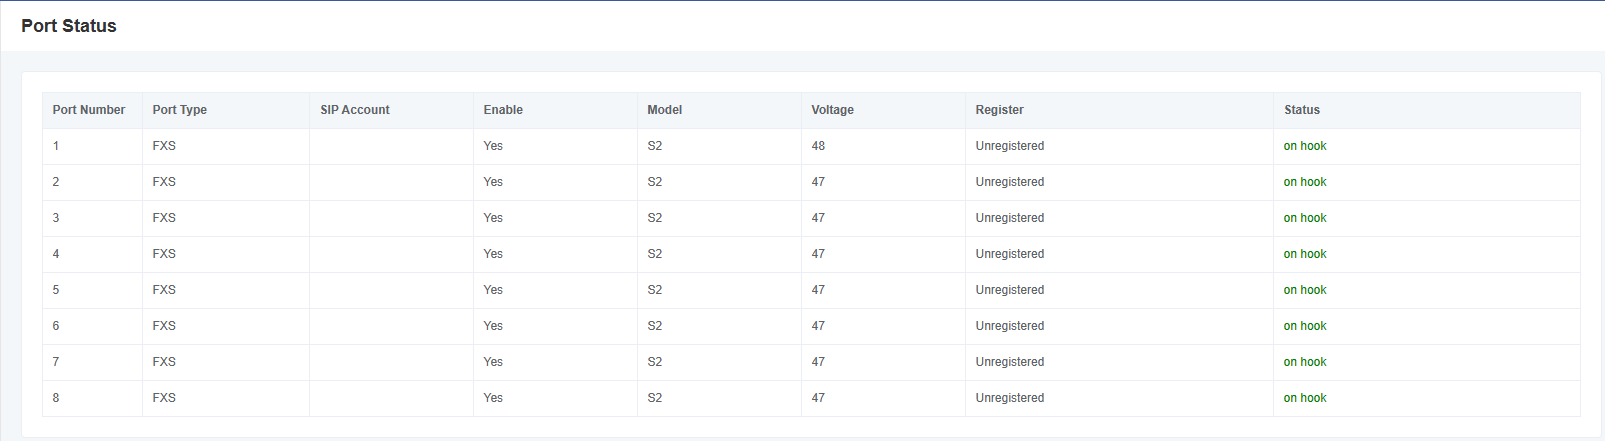Click on hook status for port 3

pos(1305,218)
